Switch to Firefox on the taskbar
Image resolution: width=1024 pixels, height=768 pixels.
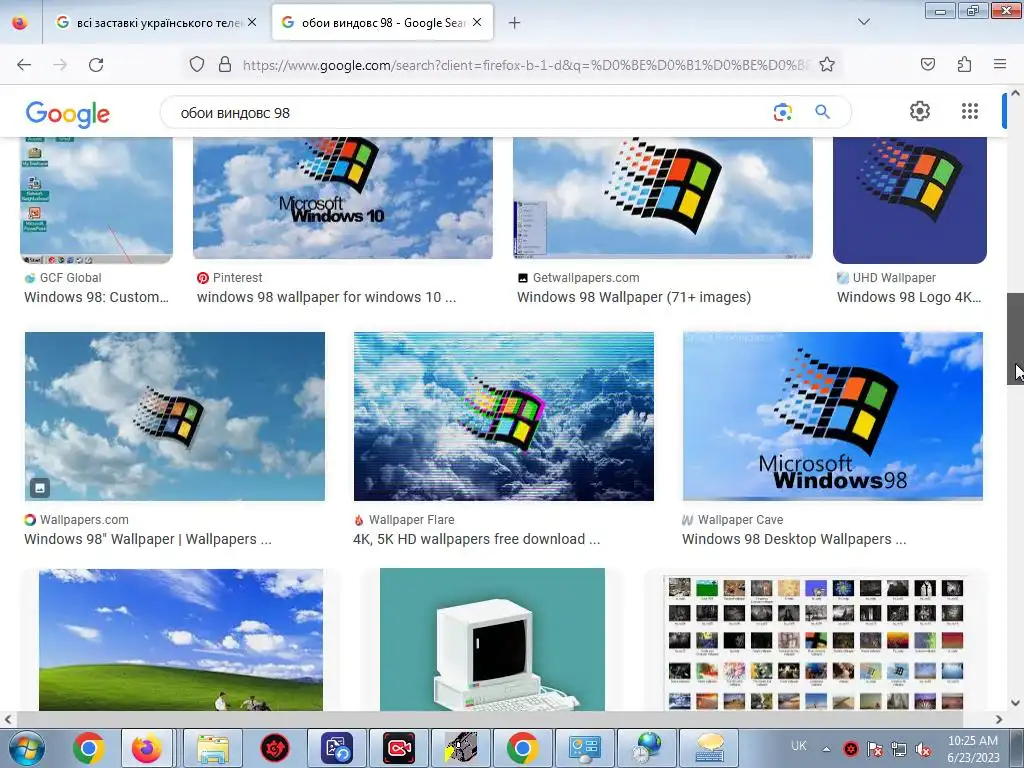146,748
